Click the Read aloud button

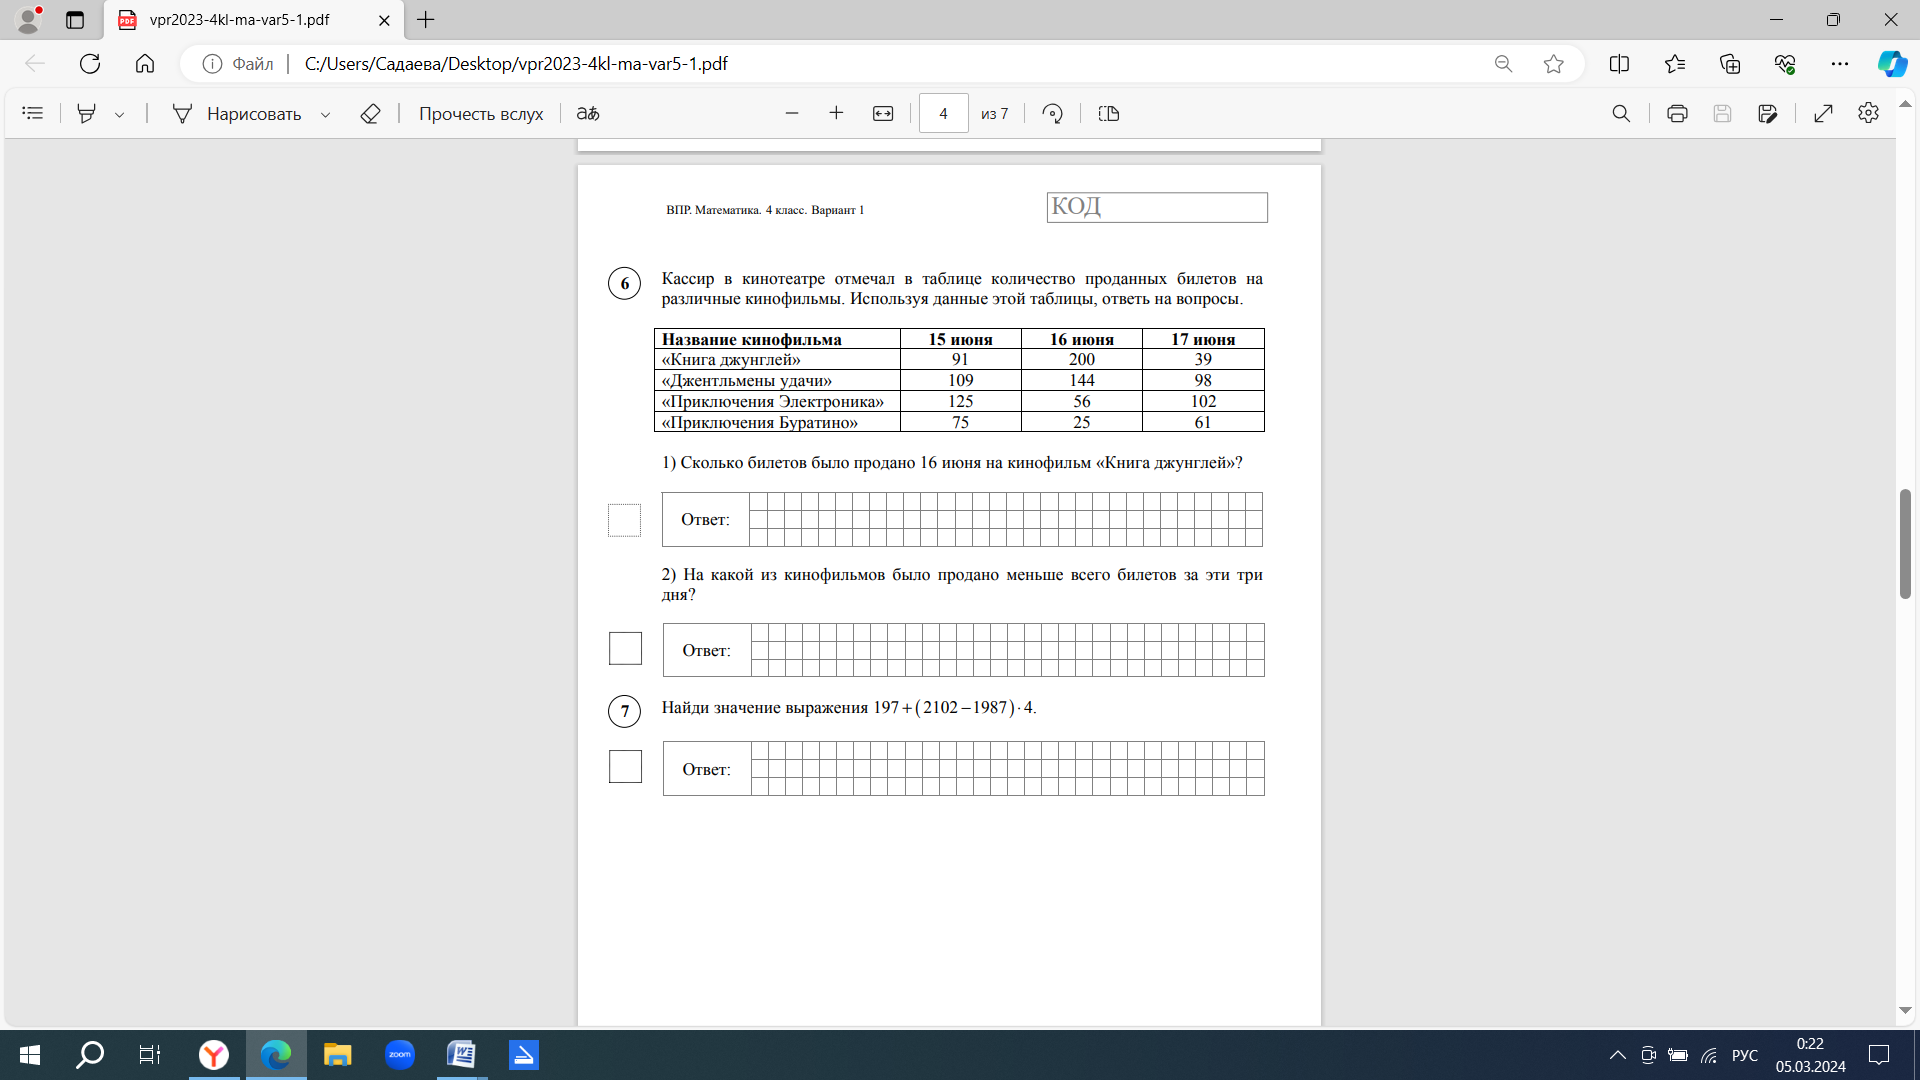pos(480,114)
